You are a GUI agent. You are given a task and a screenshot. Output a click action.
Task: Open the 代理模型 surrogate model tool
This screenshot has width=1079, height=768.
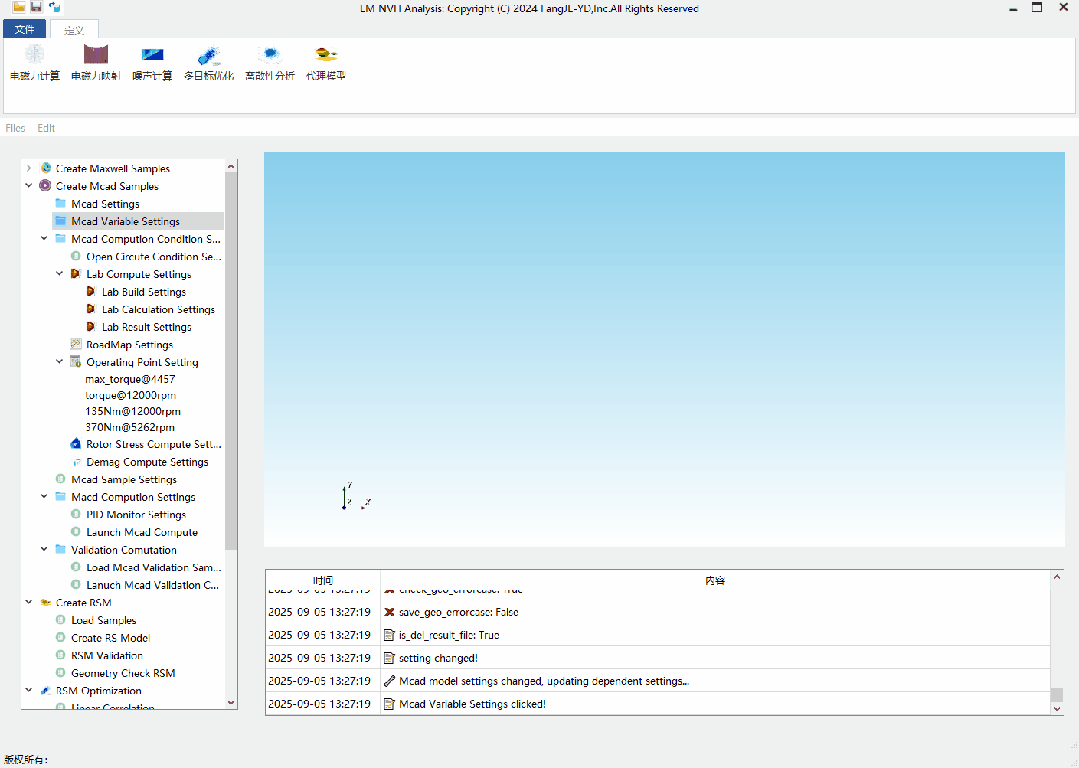[x=325, y=55]
